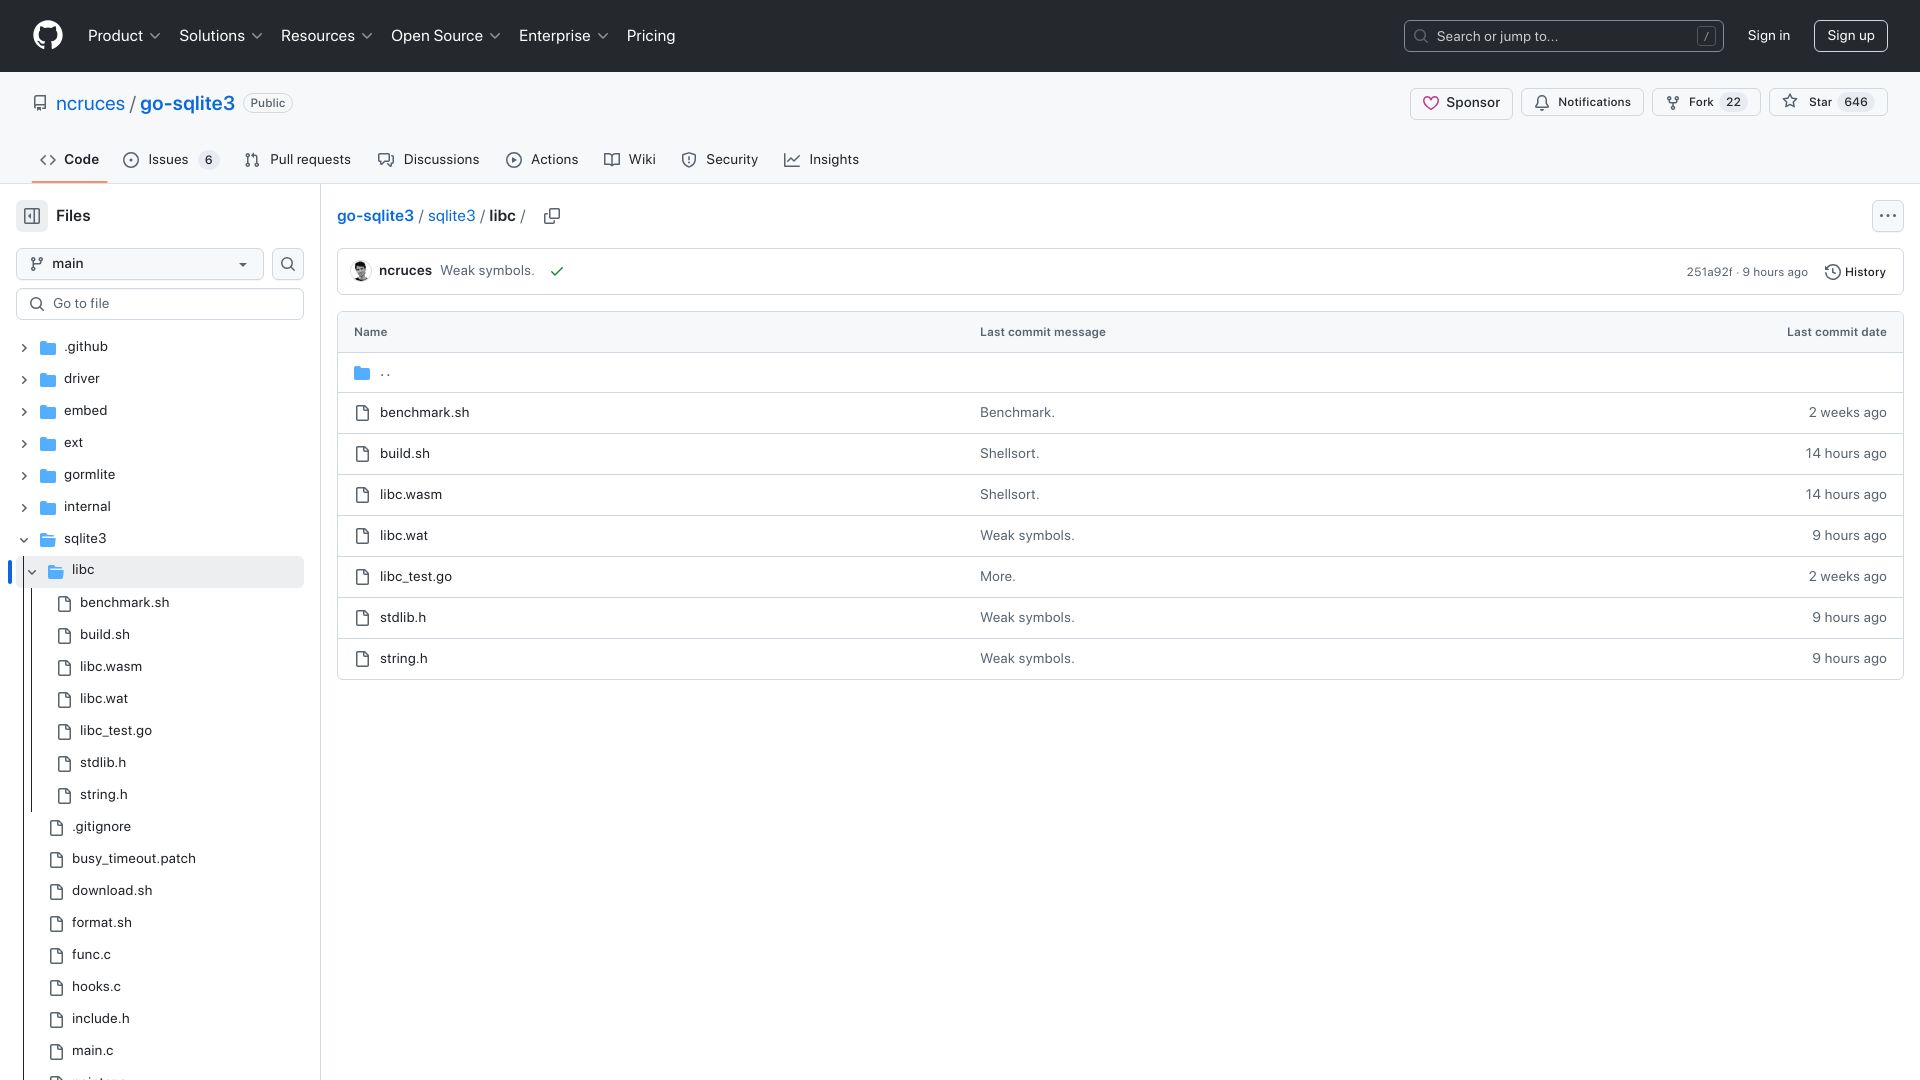The width and height of the screenshot is (1920, 1080).
Task: Click the ncruces owner link
Action: [x=90, y=104]
